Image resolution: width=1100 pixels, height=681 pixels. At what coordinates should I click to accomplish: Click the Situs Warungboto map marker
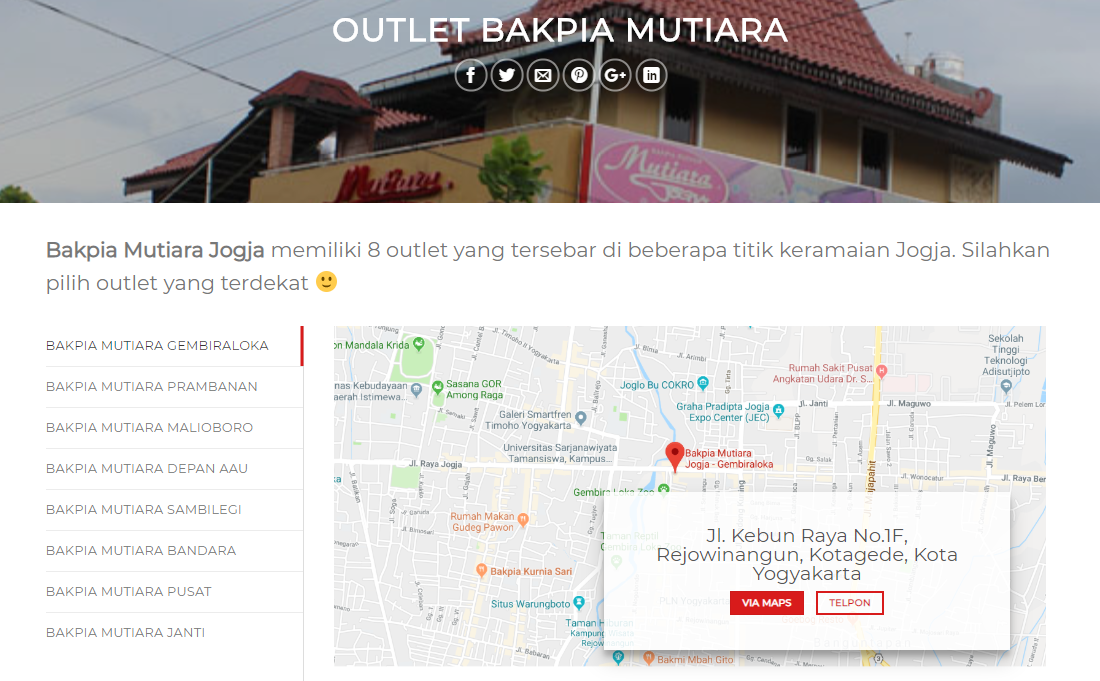pos(579,602)
